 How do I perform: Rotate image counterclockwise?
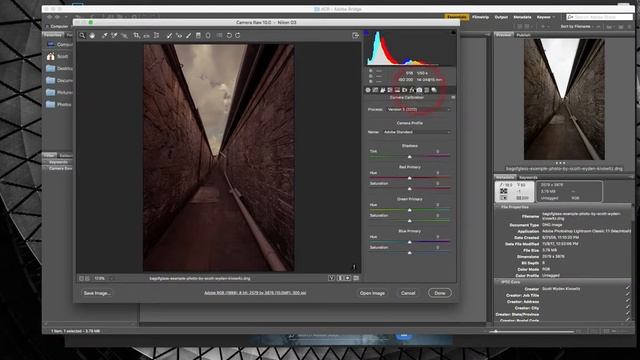(229, 36)
